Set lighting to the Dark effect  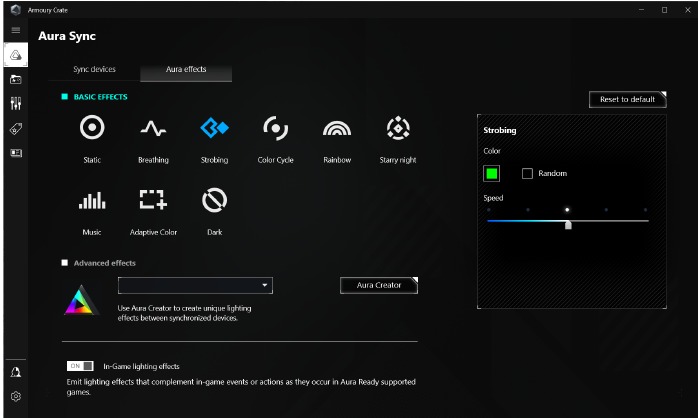pyautogui.click(x=215, y=200)
